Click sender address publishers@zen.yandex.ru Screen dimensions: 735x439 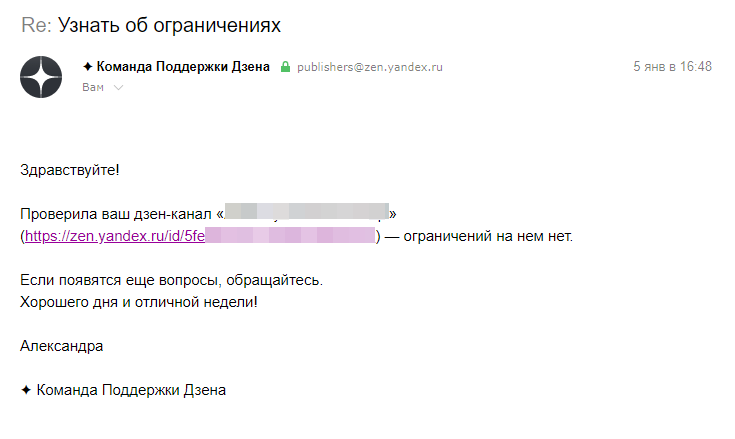pyautogui.click(x=369, y=67)
